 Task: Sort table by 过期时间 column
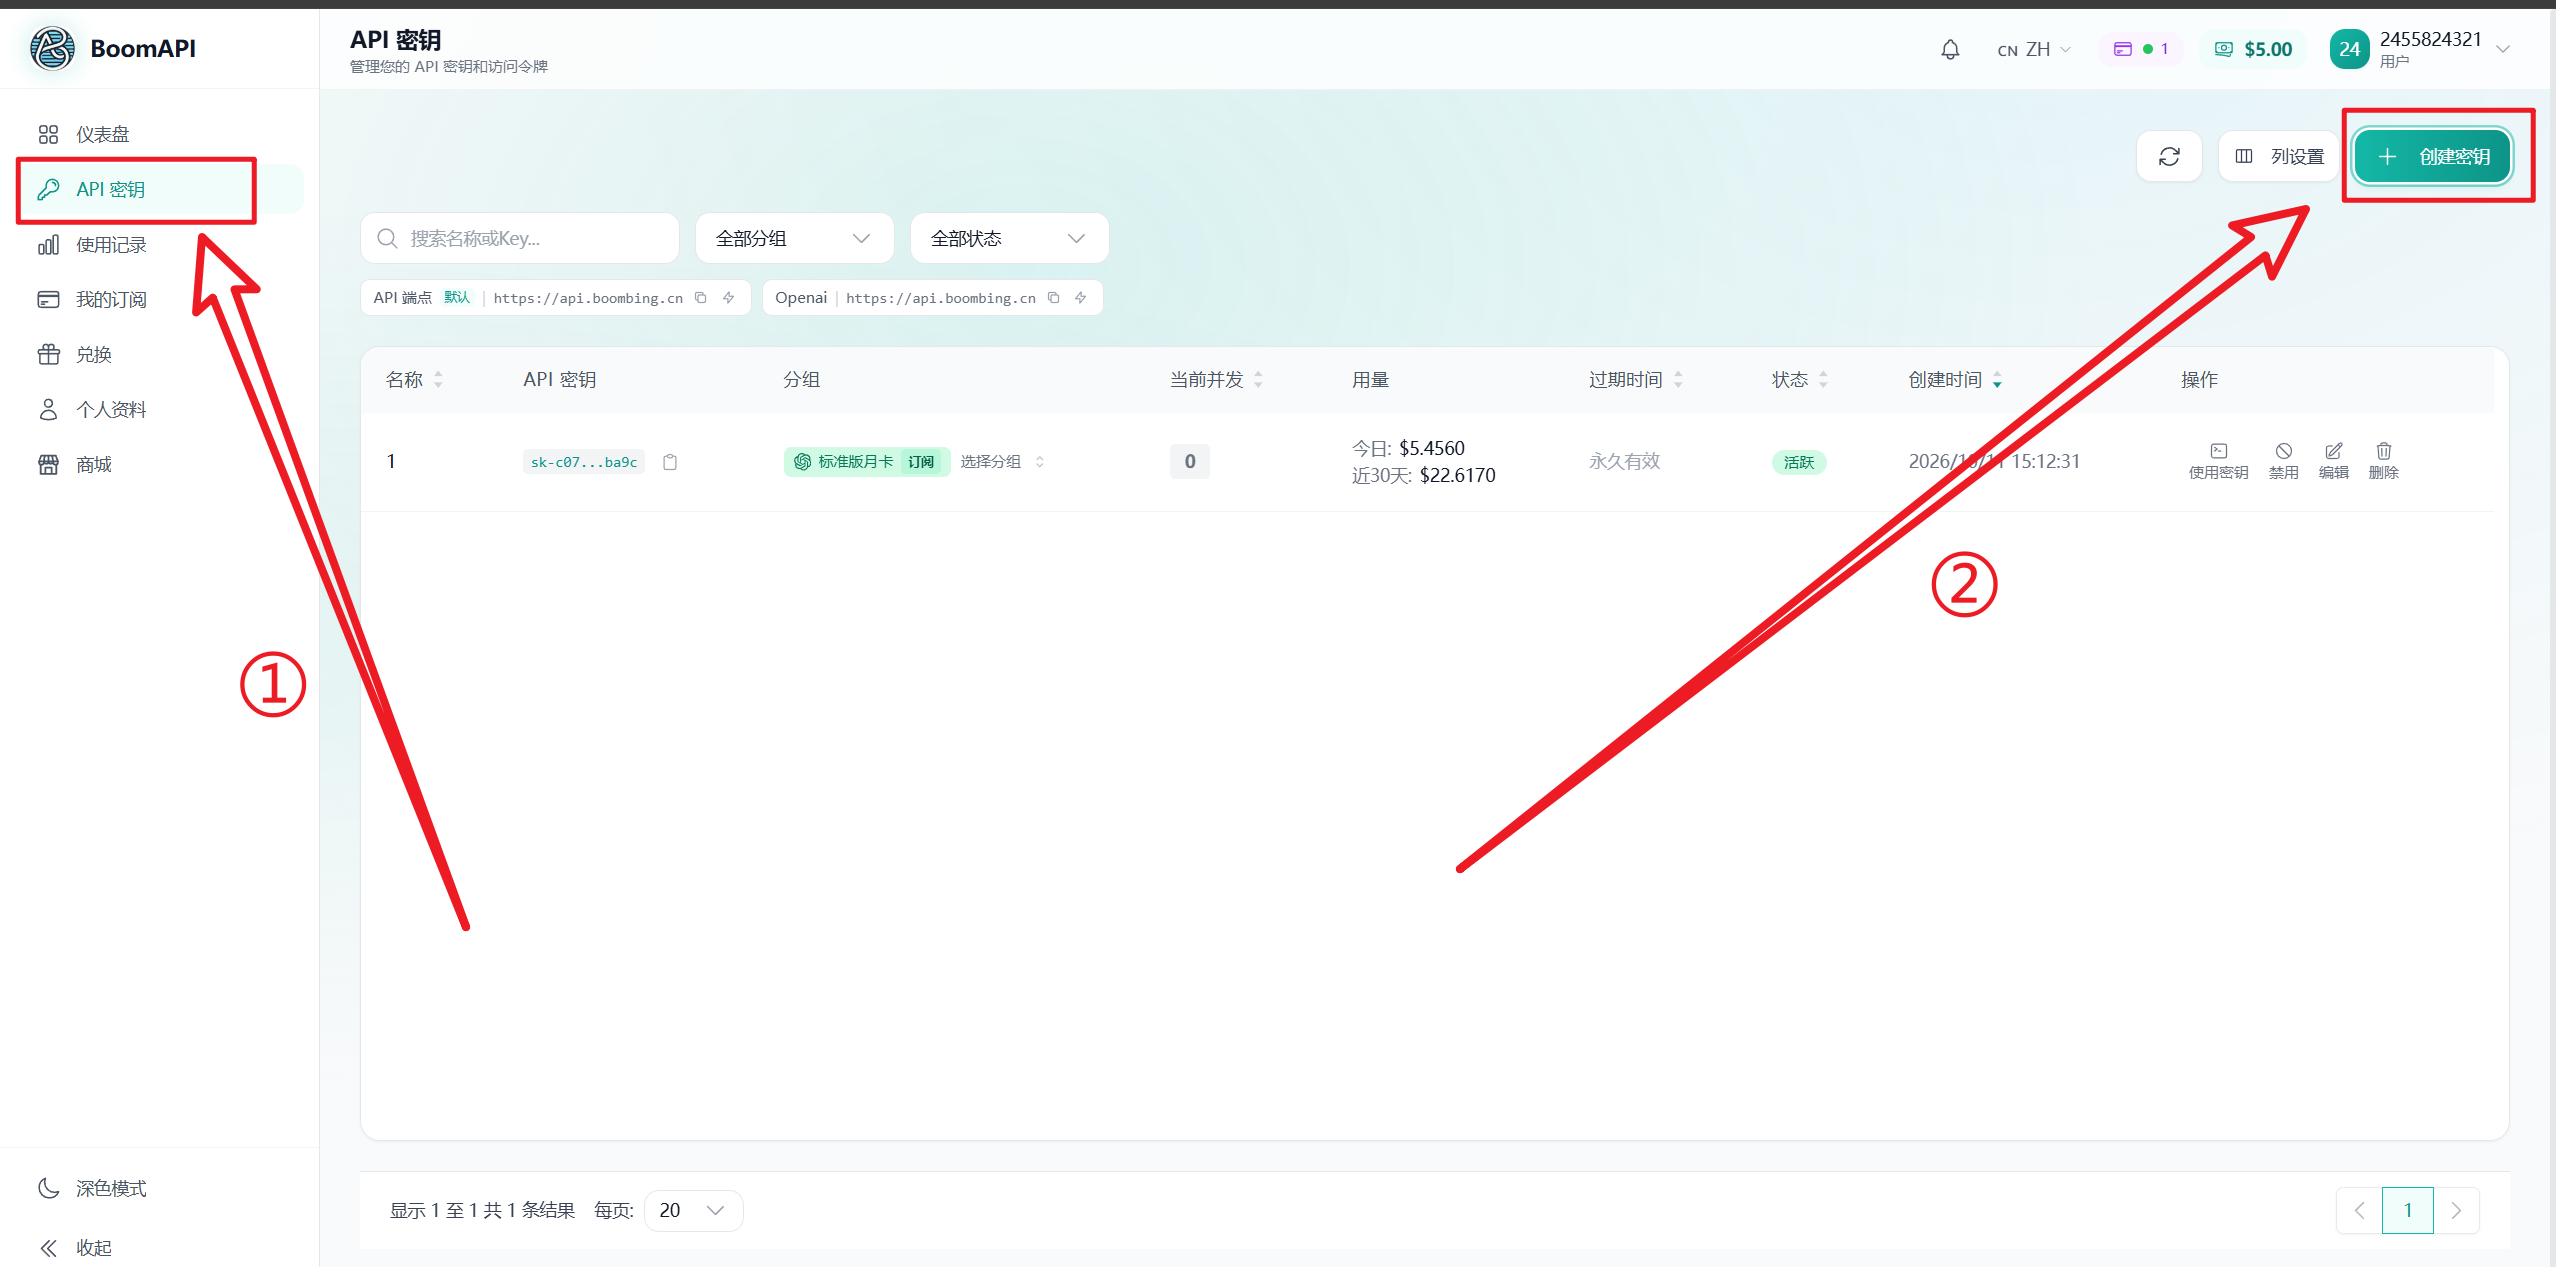tap(1636, 380)
